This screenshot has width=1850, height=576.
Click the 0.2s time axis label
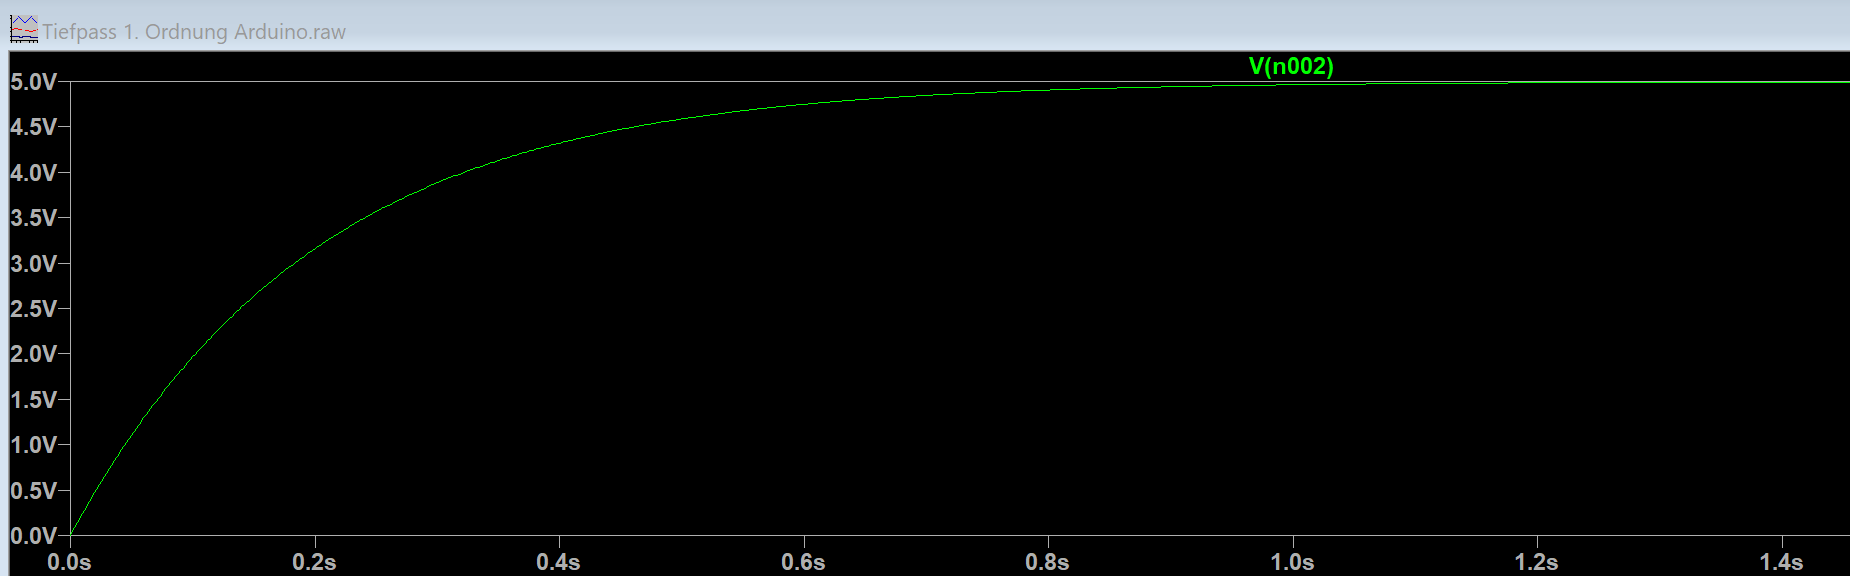click(314, 562)
